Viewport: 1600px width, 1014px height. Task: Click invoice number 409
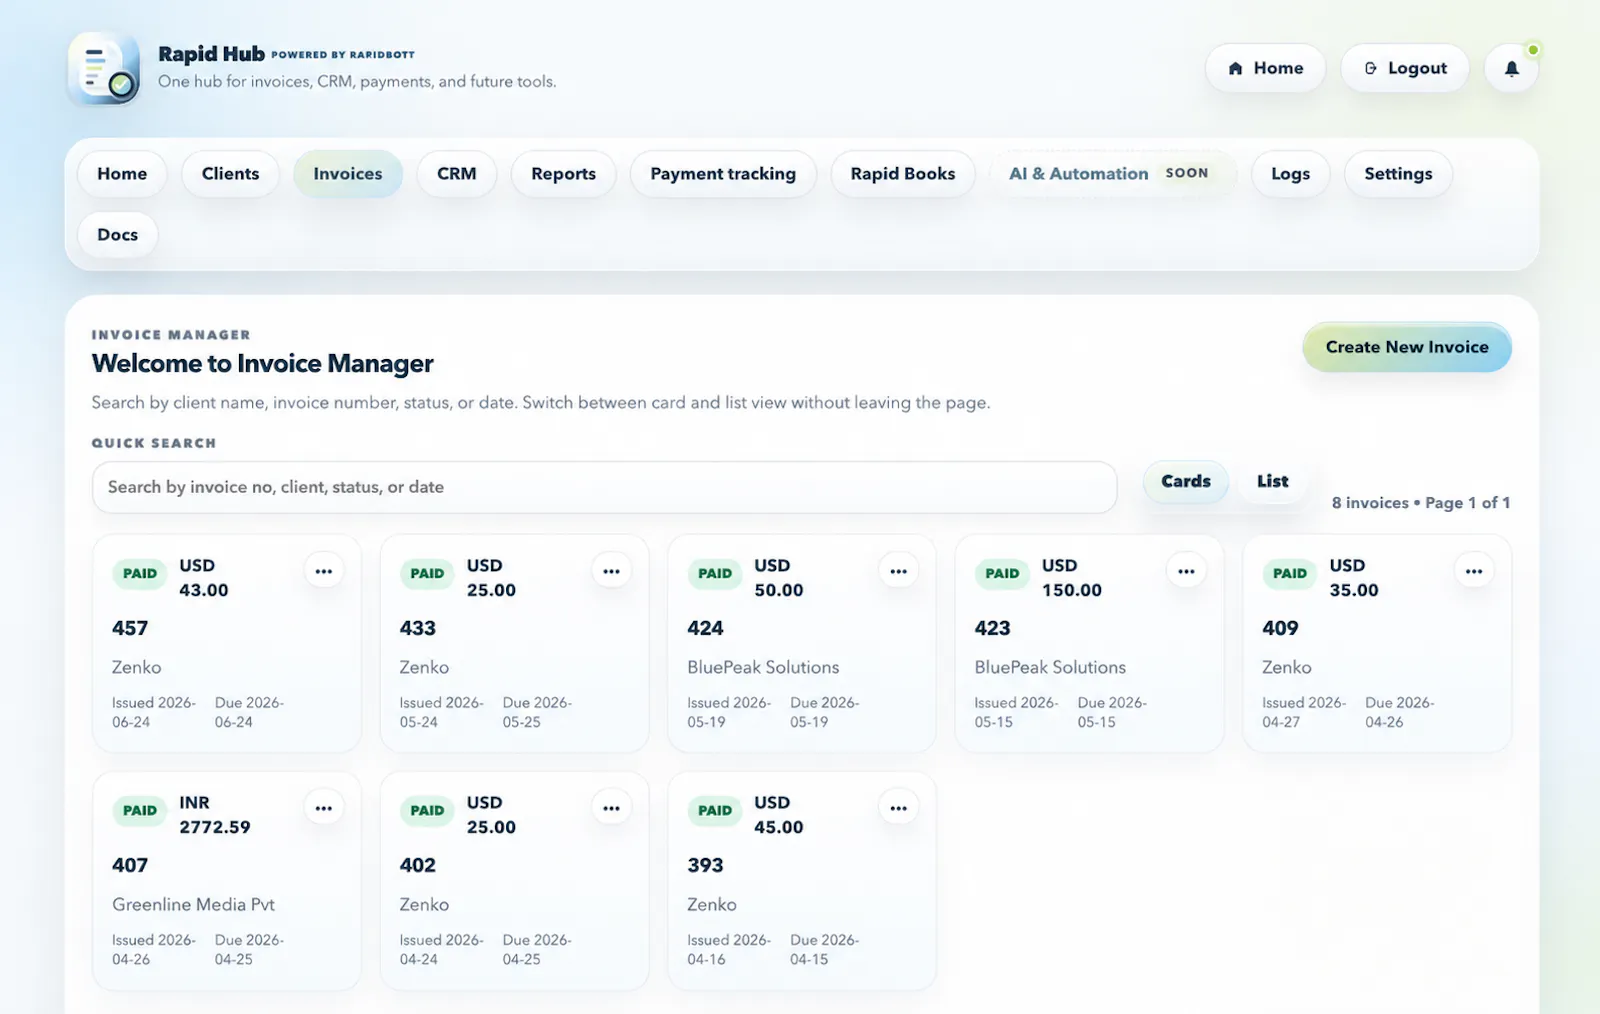tap(1280, 628)
